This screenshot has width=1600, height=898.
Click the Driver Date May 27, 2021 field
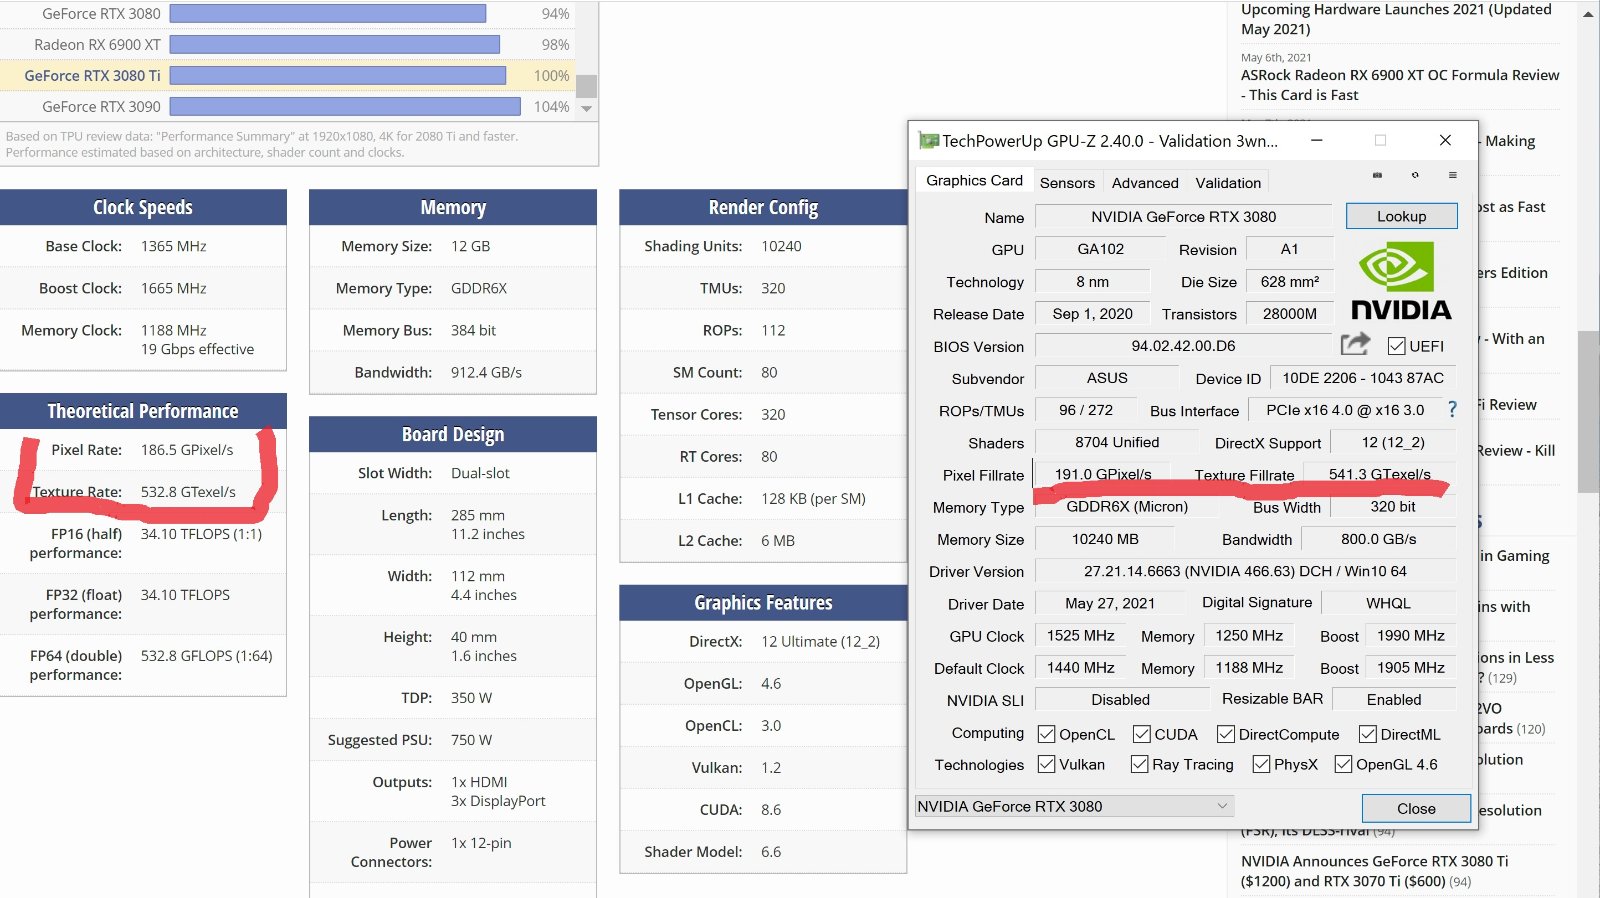pyautogui.click(x=1110, y=603)
